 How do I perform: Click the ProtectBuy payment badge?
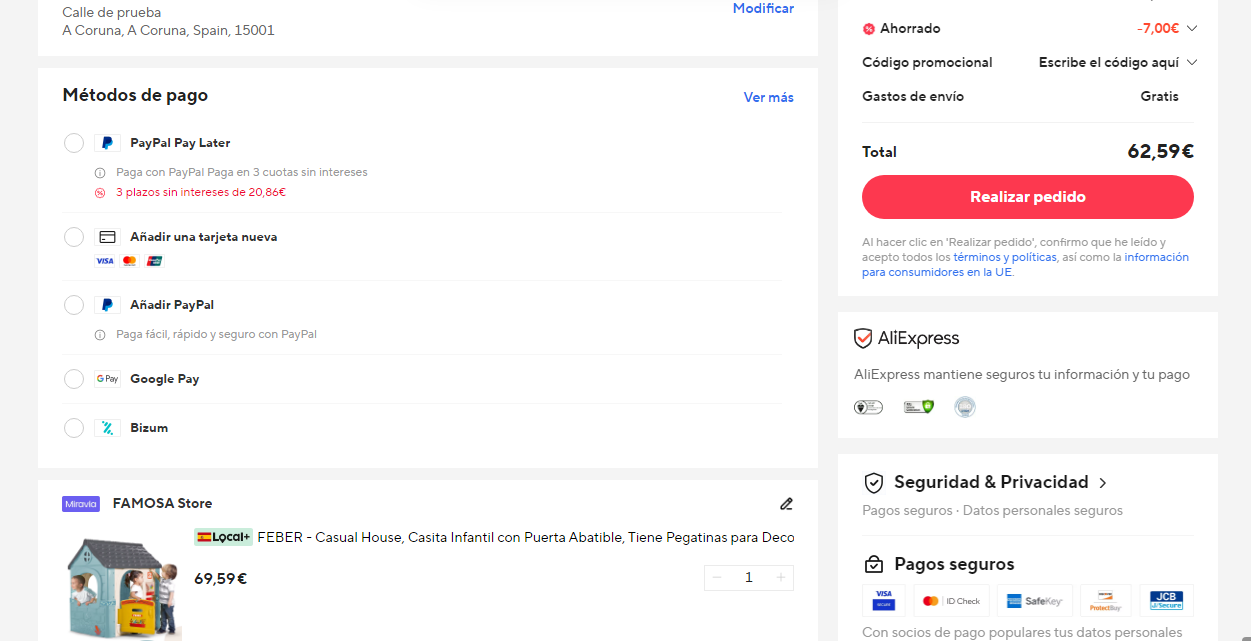(x=1106, y=601)
